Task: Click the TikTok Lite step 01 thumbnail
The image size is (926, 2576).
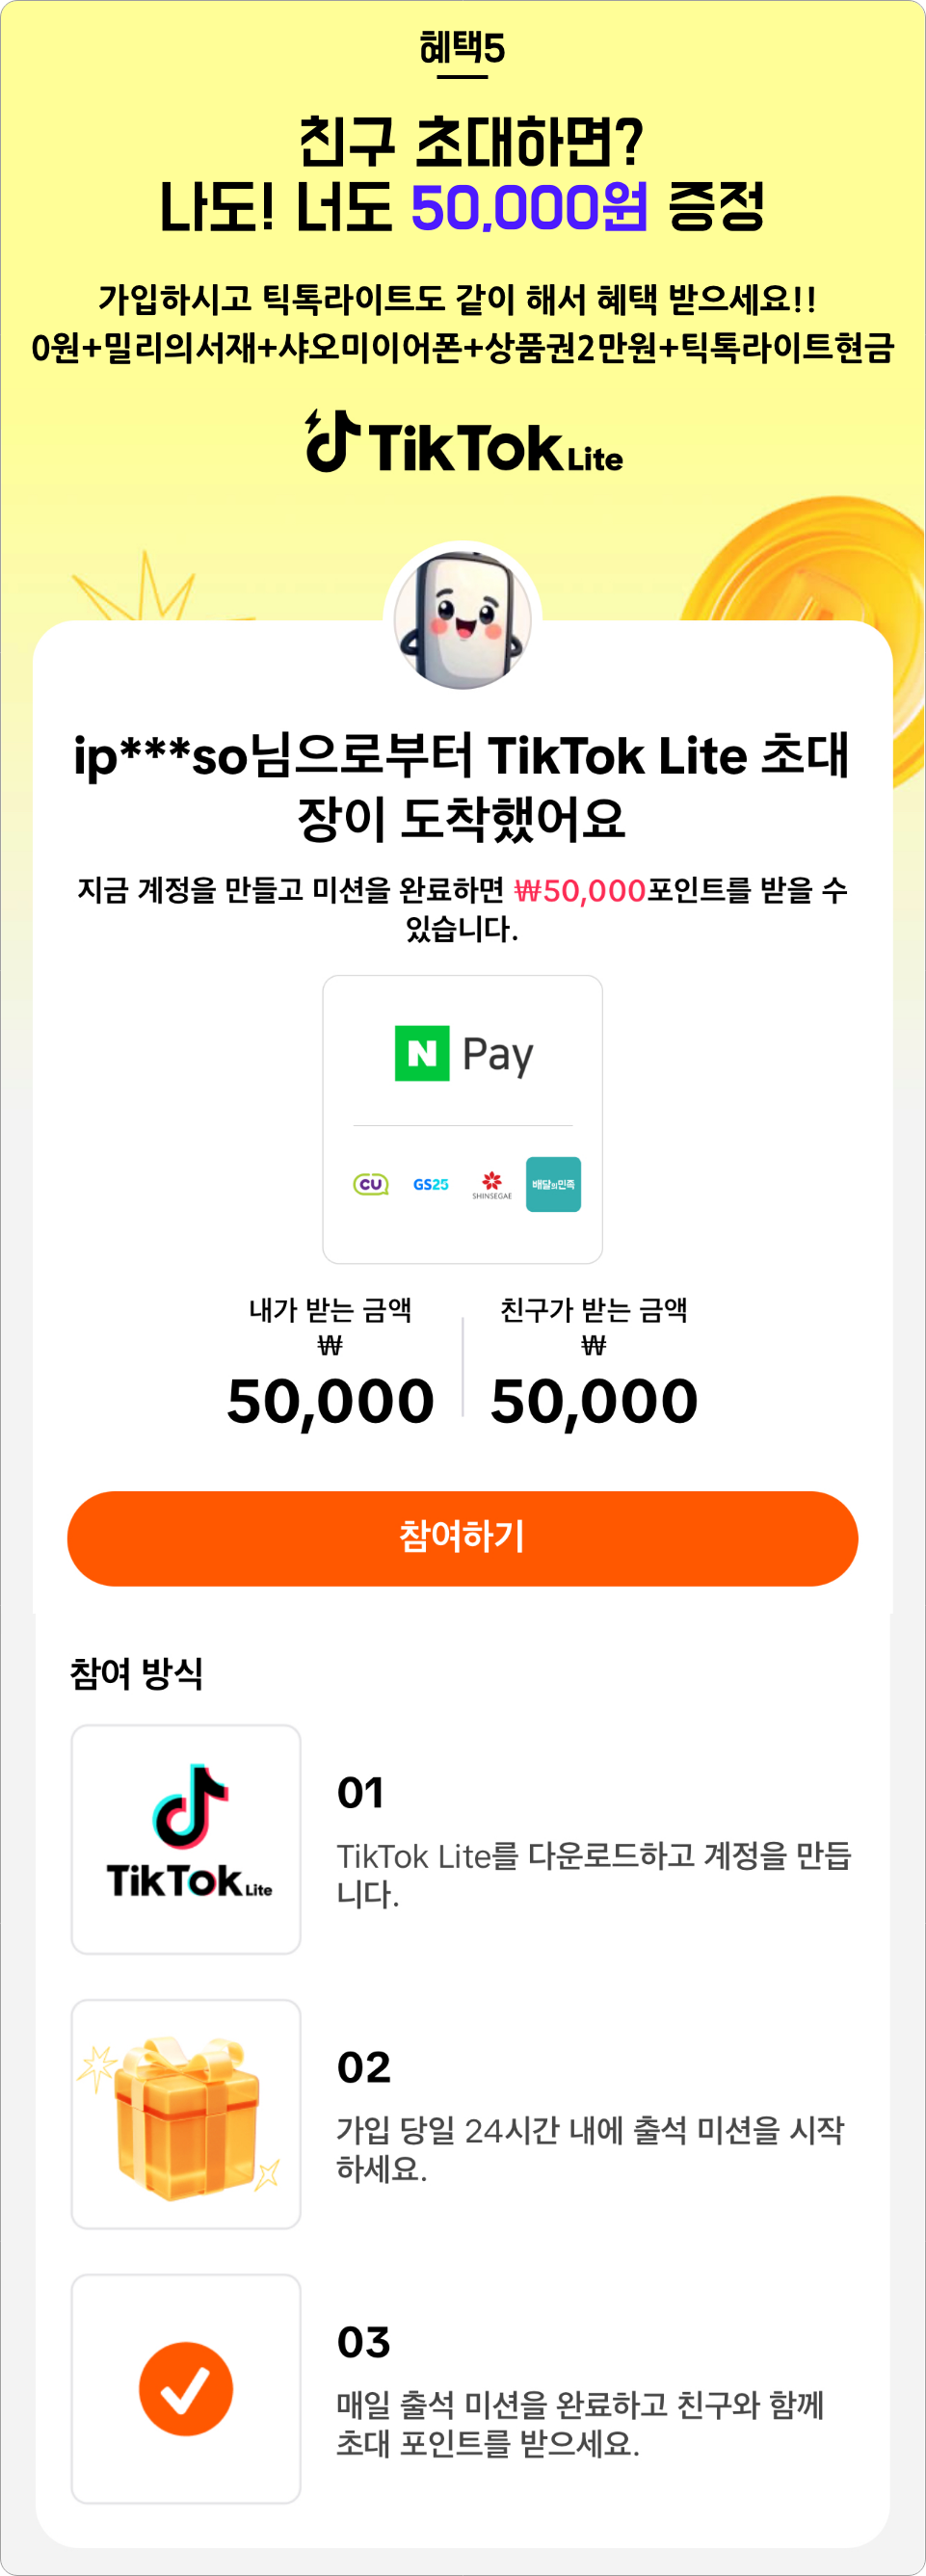Action: tap(186, 1839)
